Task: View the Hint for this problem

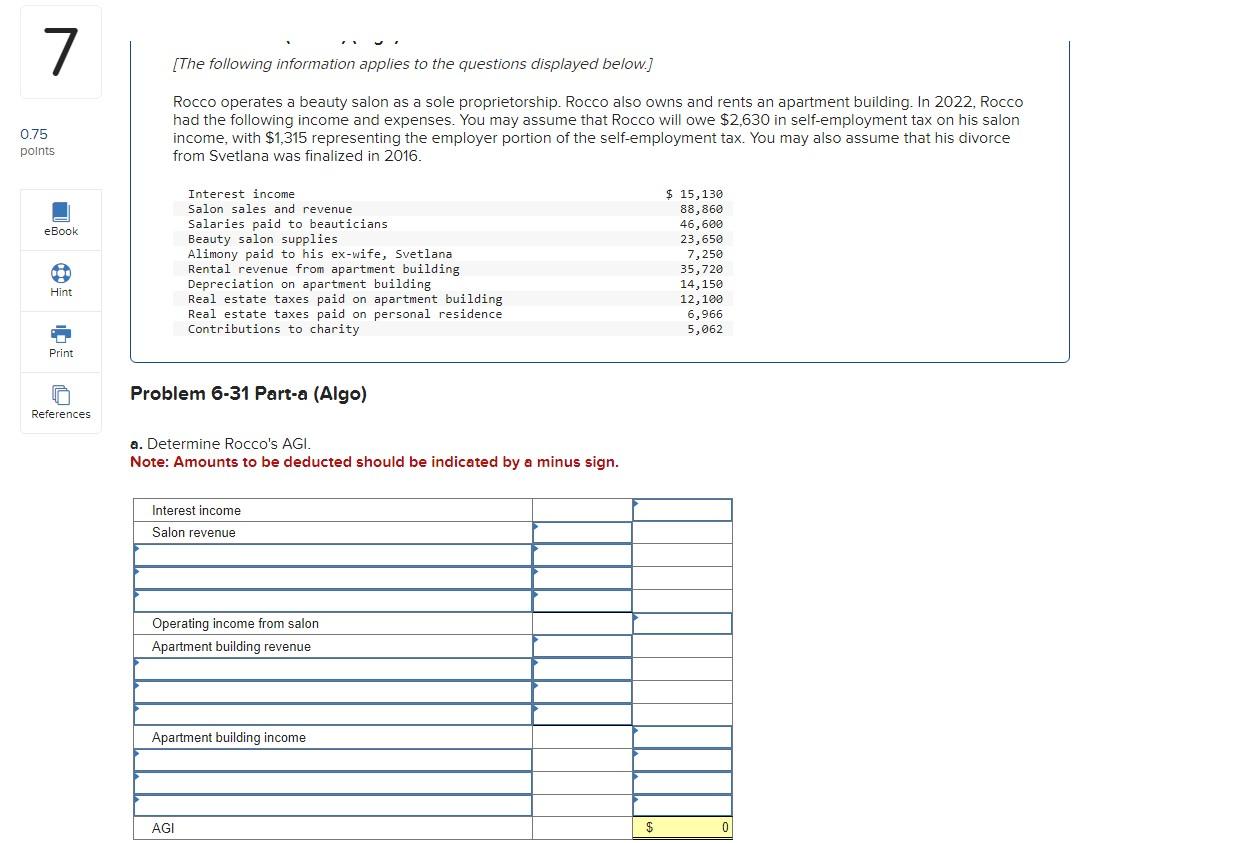Action: (x=60, y=280)
